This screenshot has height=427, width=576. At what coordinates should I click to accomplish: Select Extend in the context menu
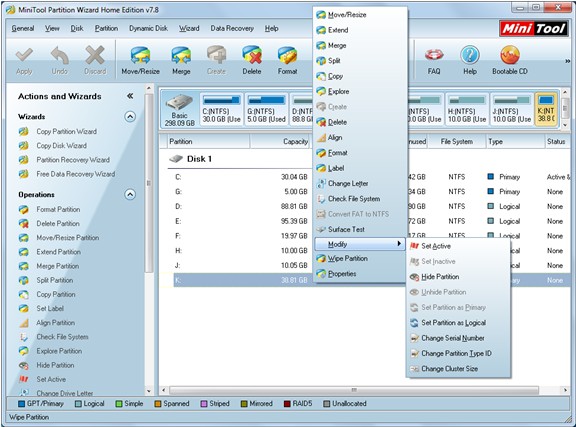[360, 30]
